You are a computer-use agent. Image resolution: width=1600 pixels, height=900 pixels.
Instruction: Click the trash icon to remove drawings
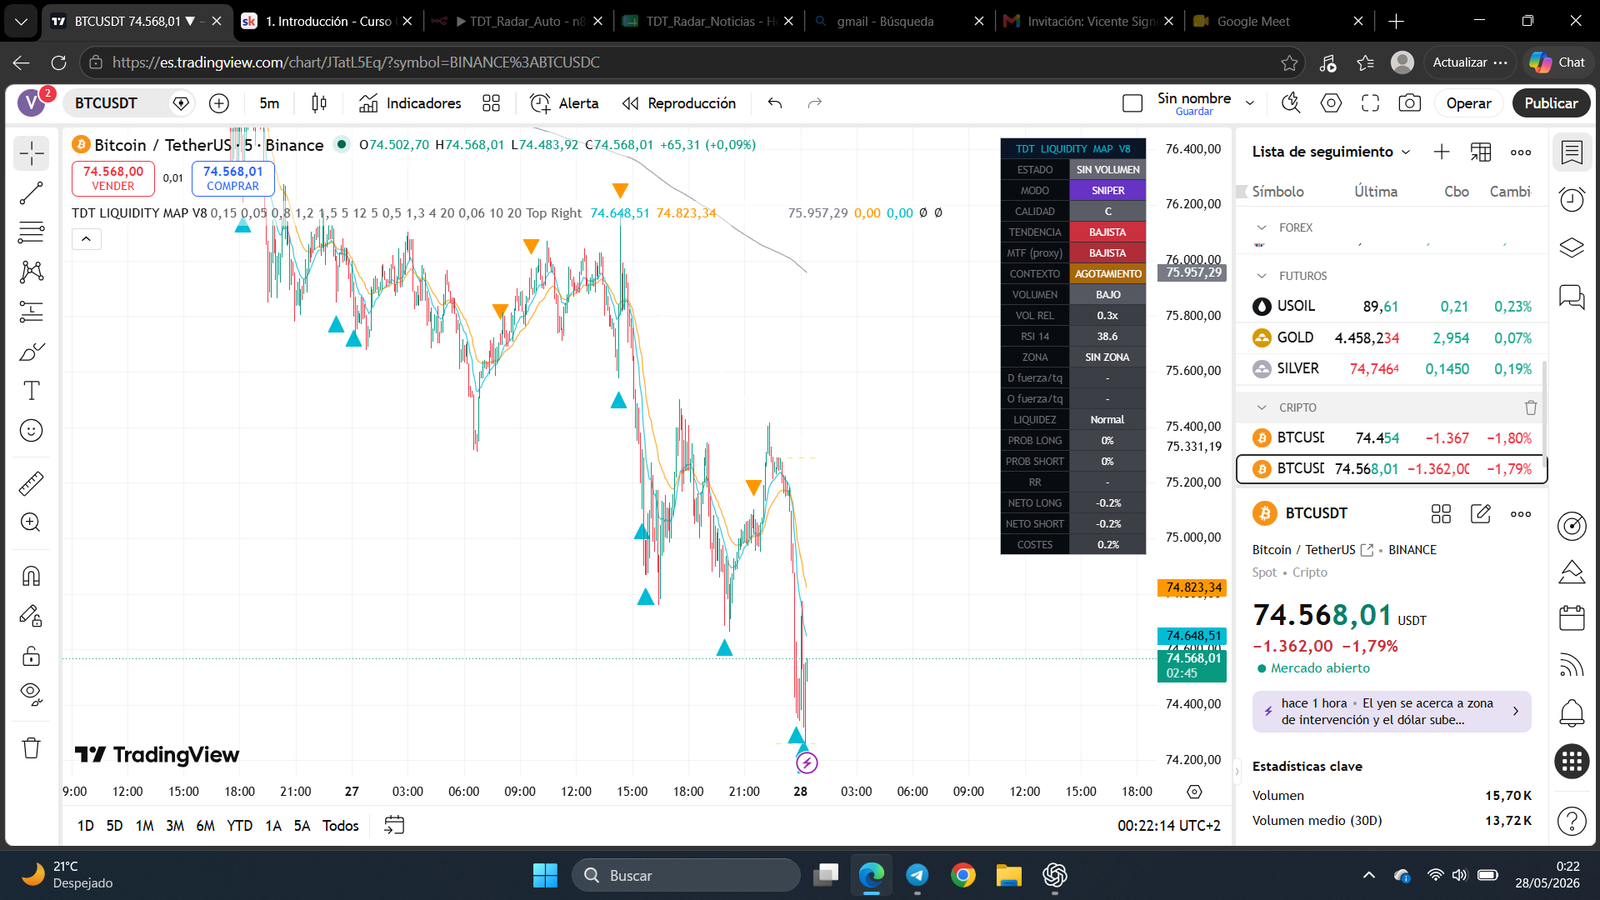point(32,748)
